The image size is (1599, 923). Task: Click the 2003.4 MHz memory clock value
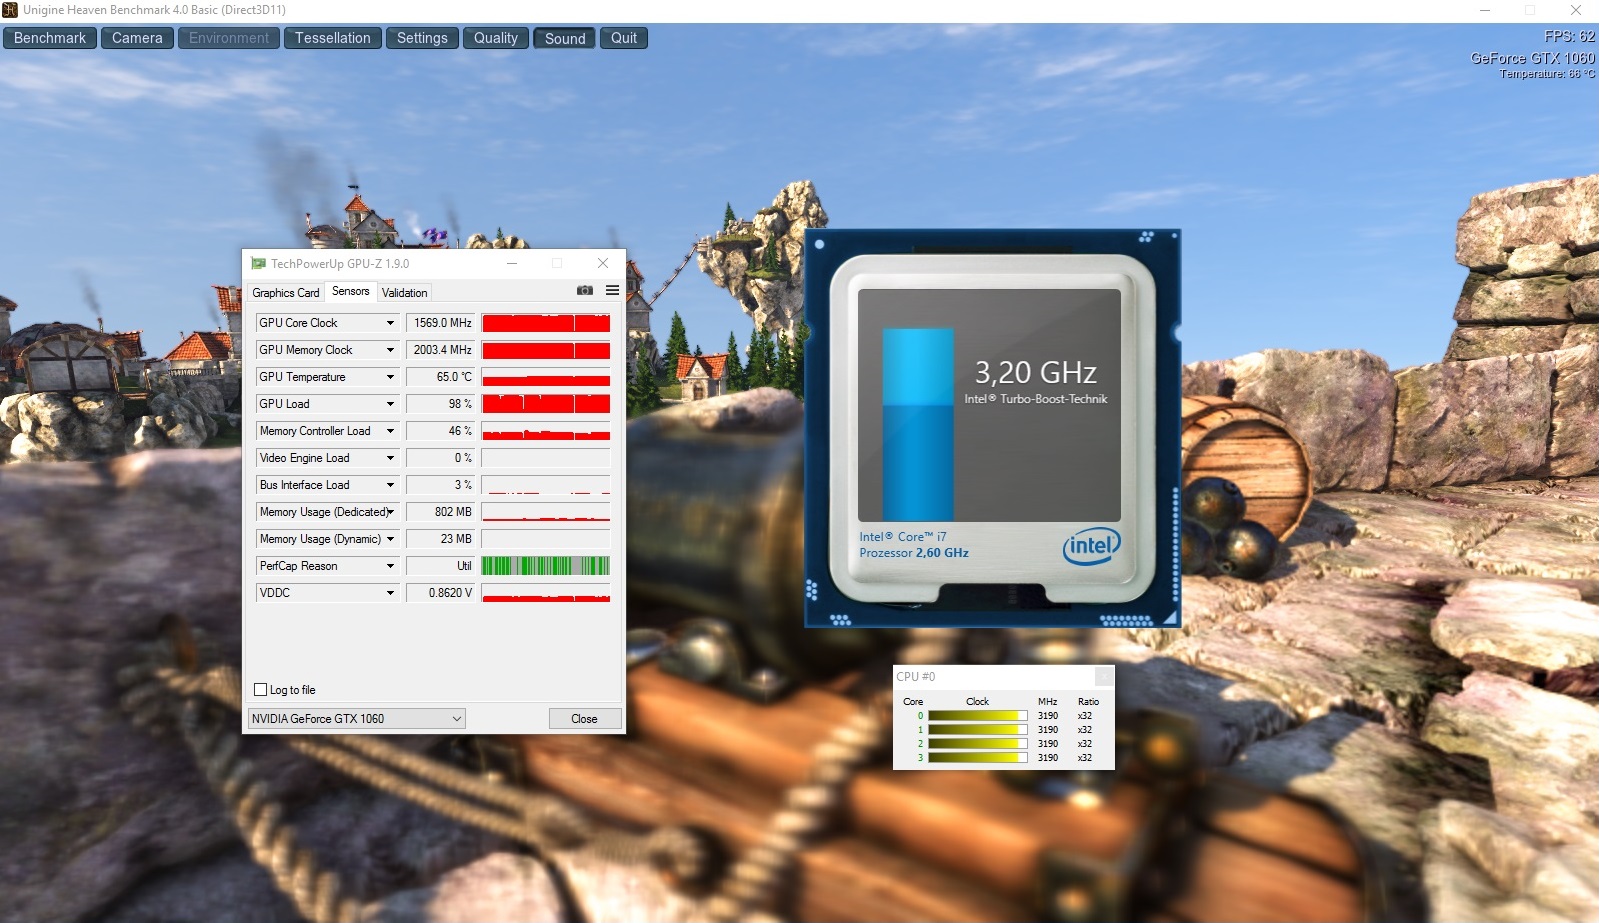tap(441, 350)
